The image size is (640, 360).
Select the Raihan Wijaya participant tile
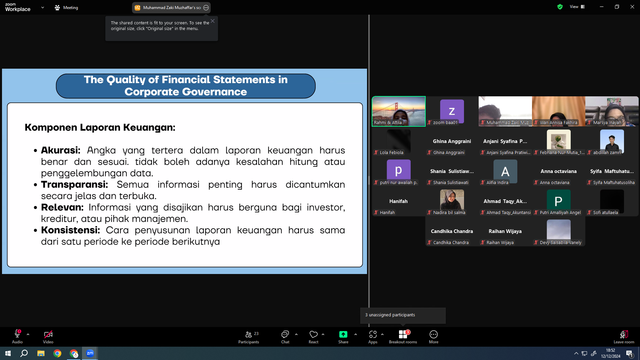[x=505, y=231]
